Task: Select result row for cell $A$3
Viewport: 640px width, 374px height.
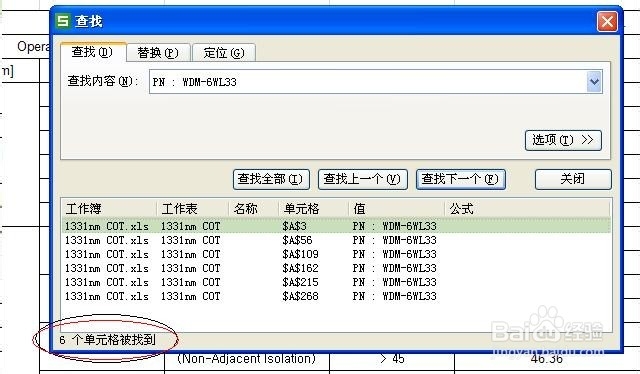Action: coord(336,226)
